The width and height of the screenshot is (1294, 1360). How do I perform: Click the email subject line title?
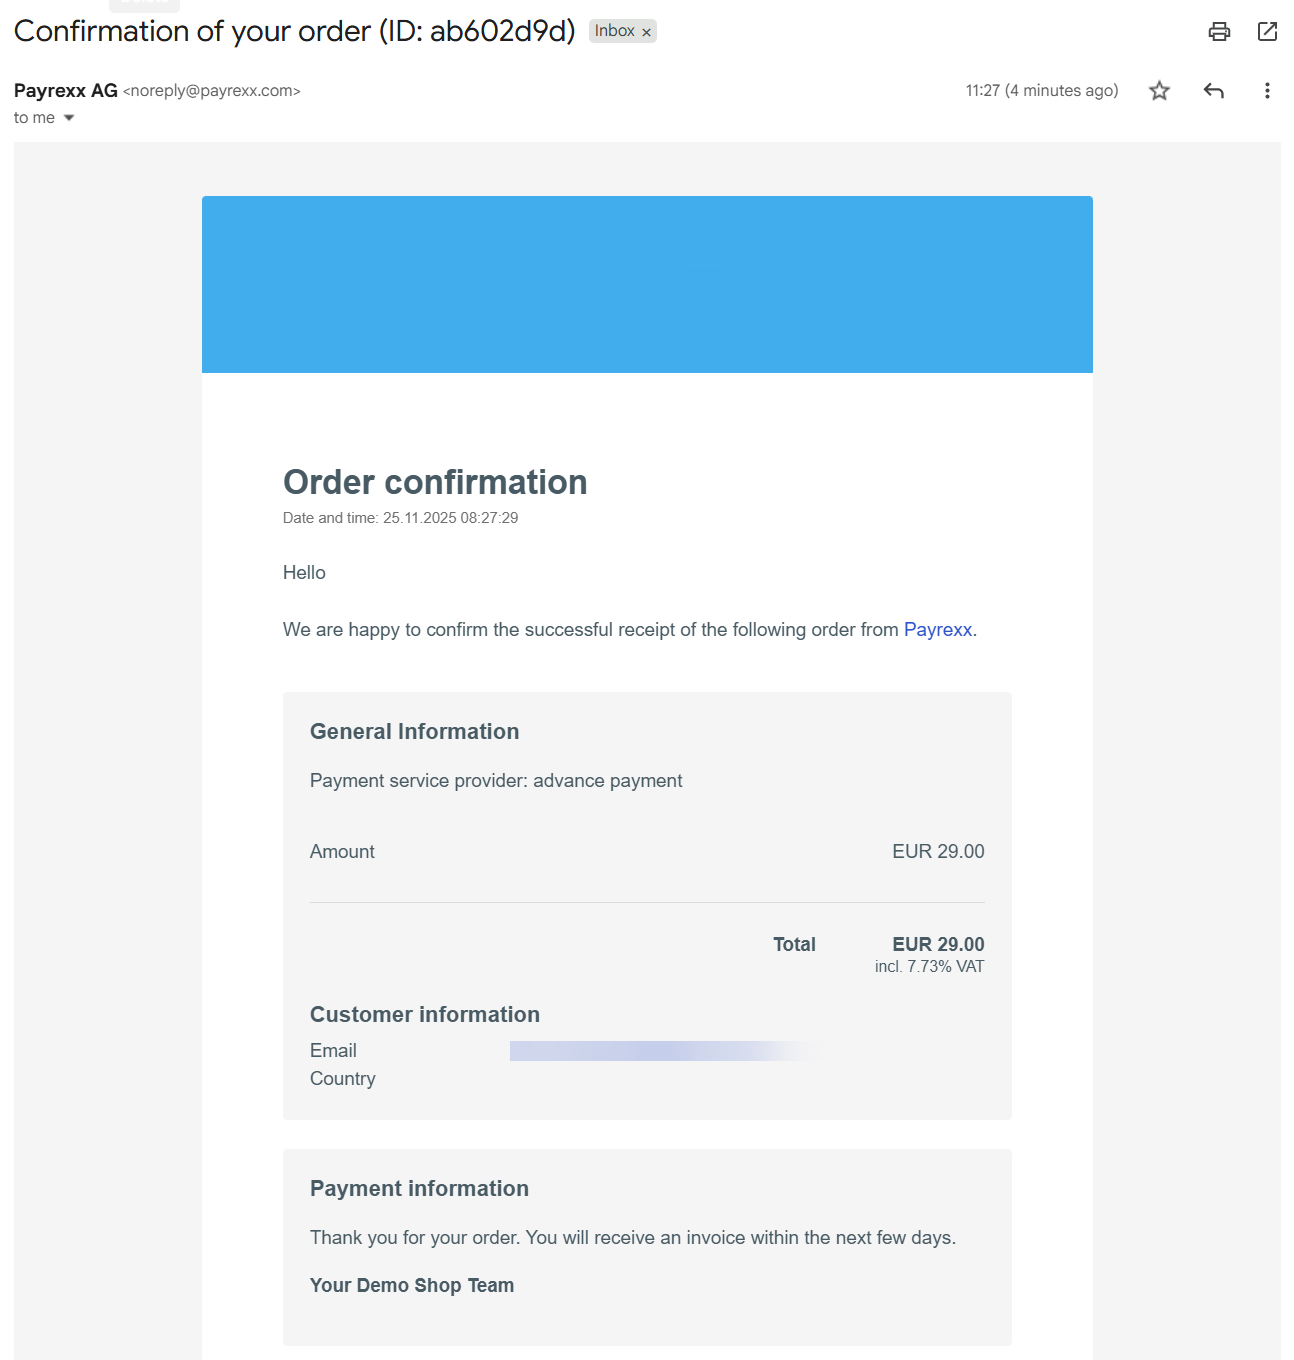click(x=294, y=31)
